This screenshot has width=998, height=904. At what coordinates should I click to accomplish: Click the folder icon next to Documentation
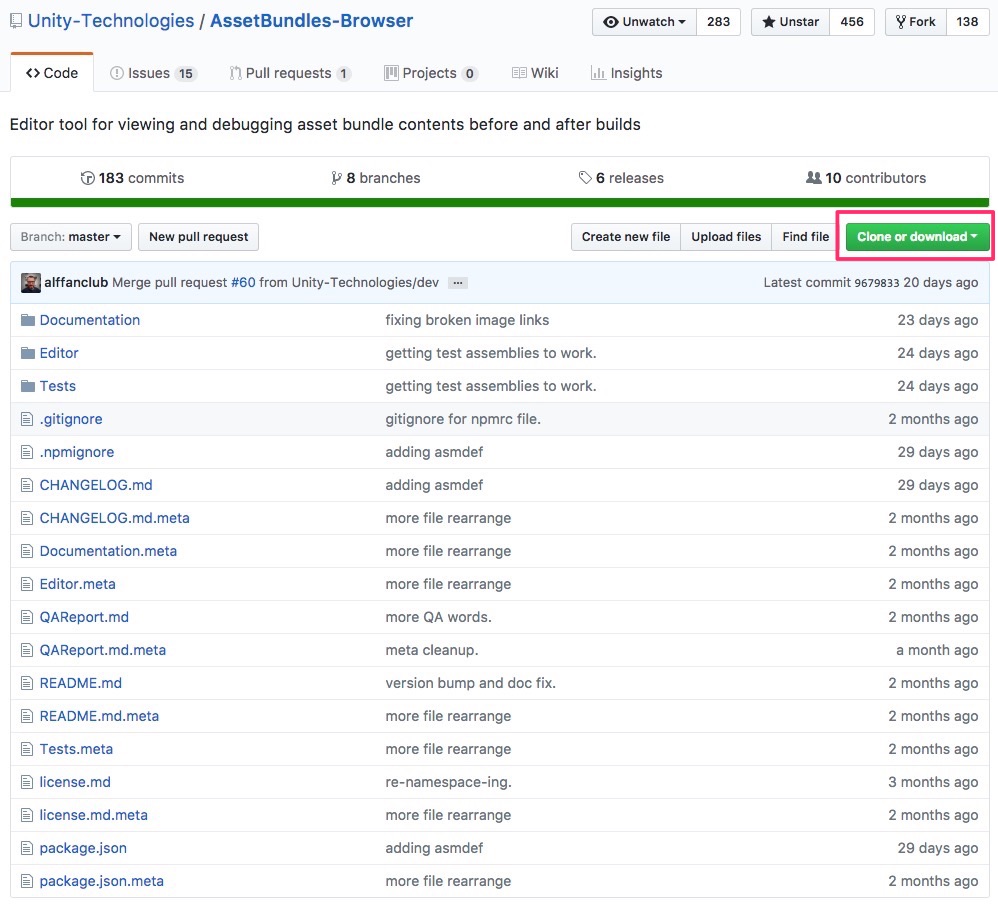coord(26,320)
